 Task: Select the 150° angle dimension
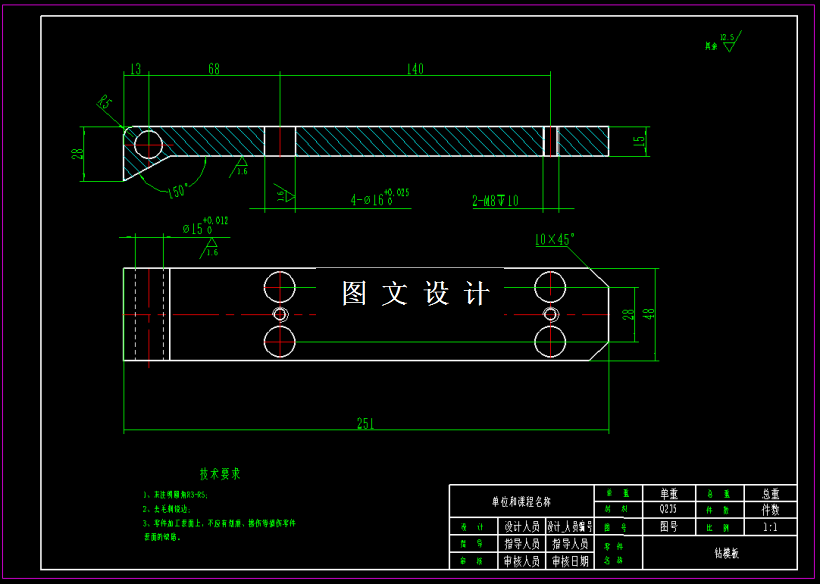pos(177,191)
